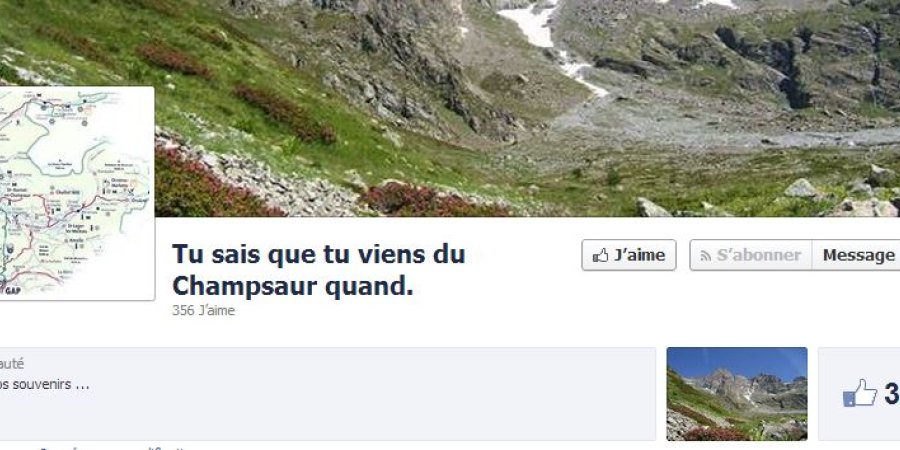Click the large blue thumbs-up likes icon
The image size is (900, 450).
[x=860, y=393]
